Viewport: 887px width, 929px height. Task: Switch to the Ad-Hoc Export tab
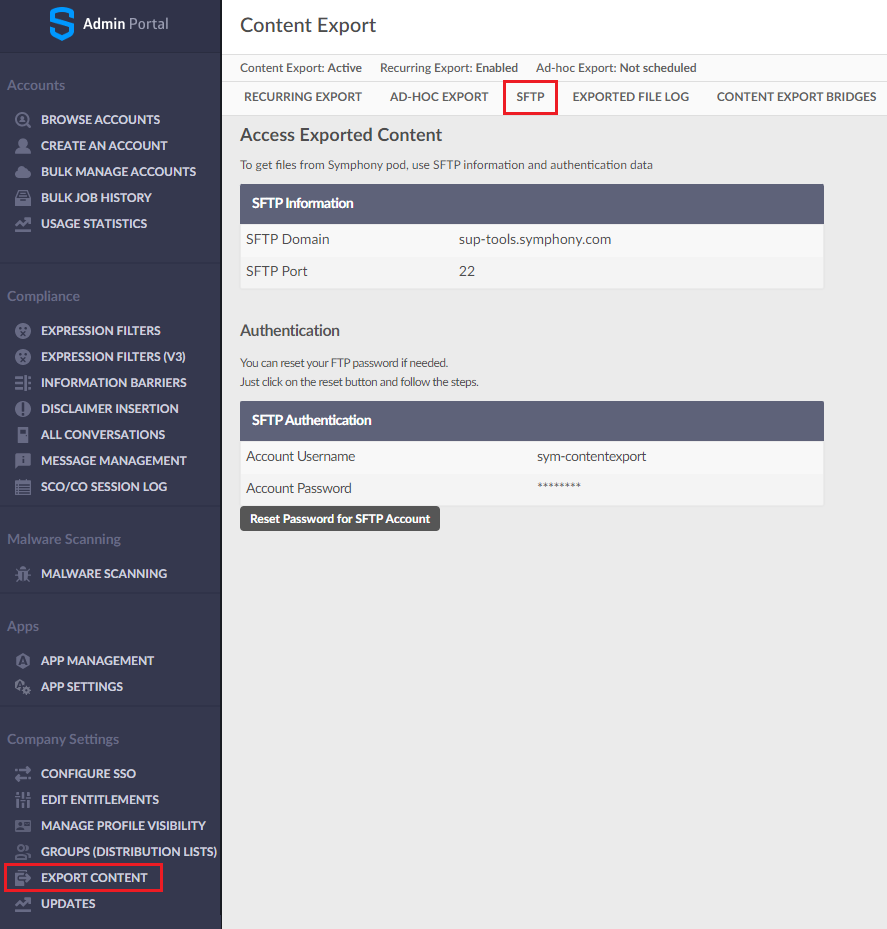(439, 97)
